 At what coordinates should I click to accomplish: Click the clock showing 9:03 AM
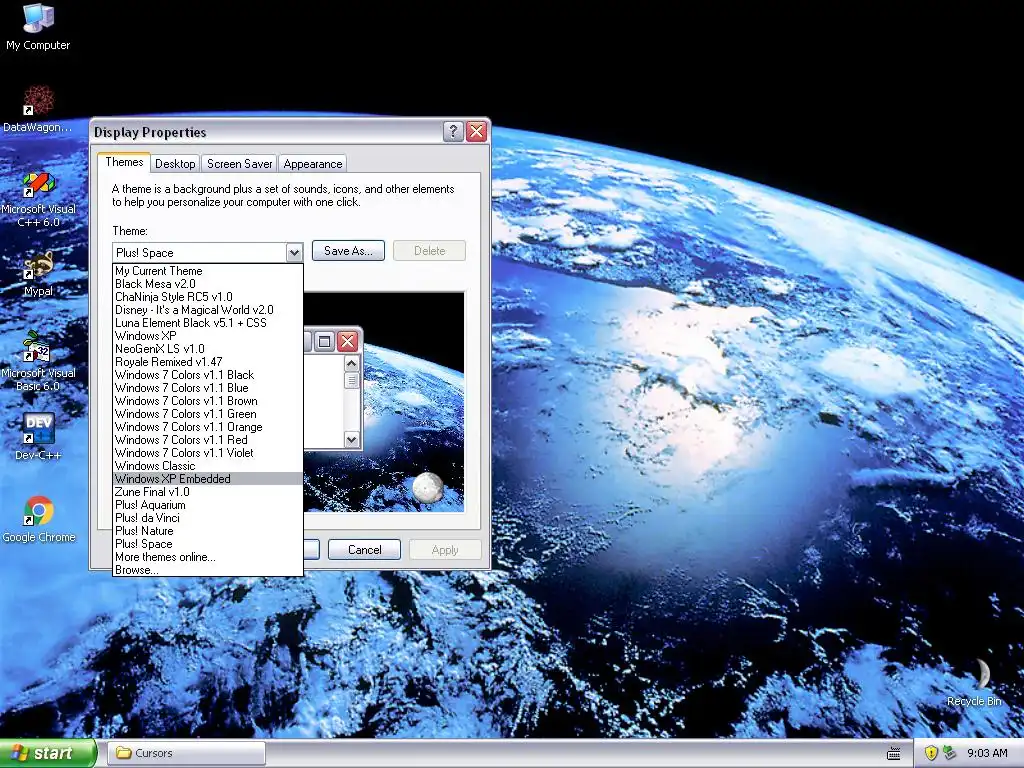pos(987,753)
